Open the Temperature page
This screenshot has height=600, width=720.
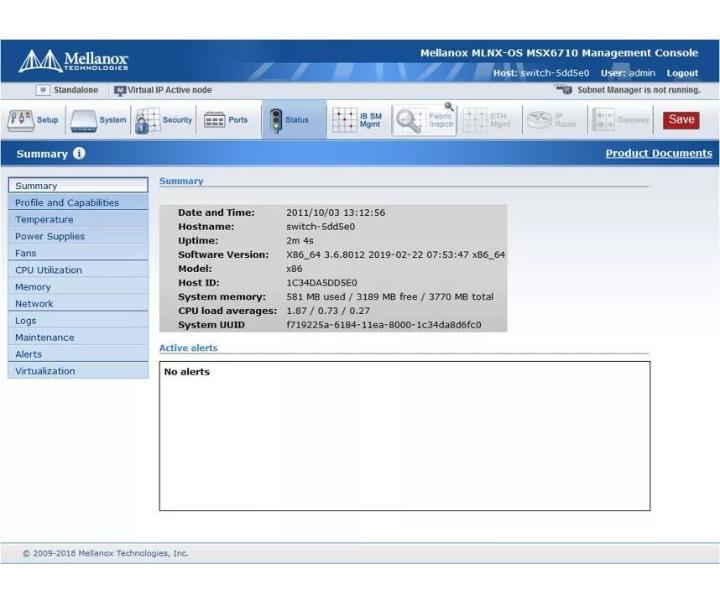coord(78,219)
